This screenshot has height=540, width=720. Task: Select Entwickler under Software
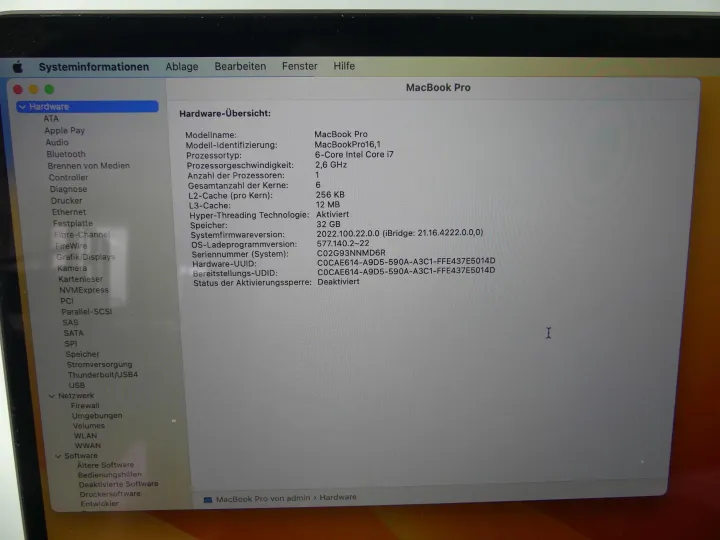click(x=99, y=504)
